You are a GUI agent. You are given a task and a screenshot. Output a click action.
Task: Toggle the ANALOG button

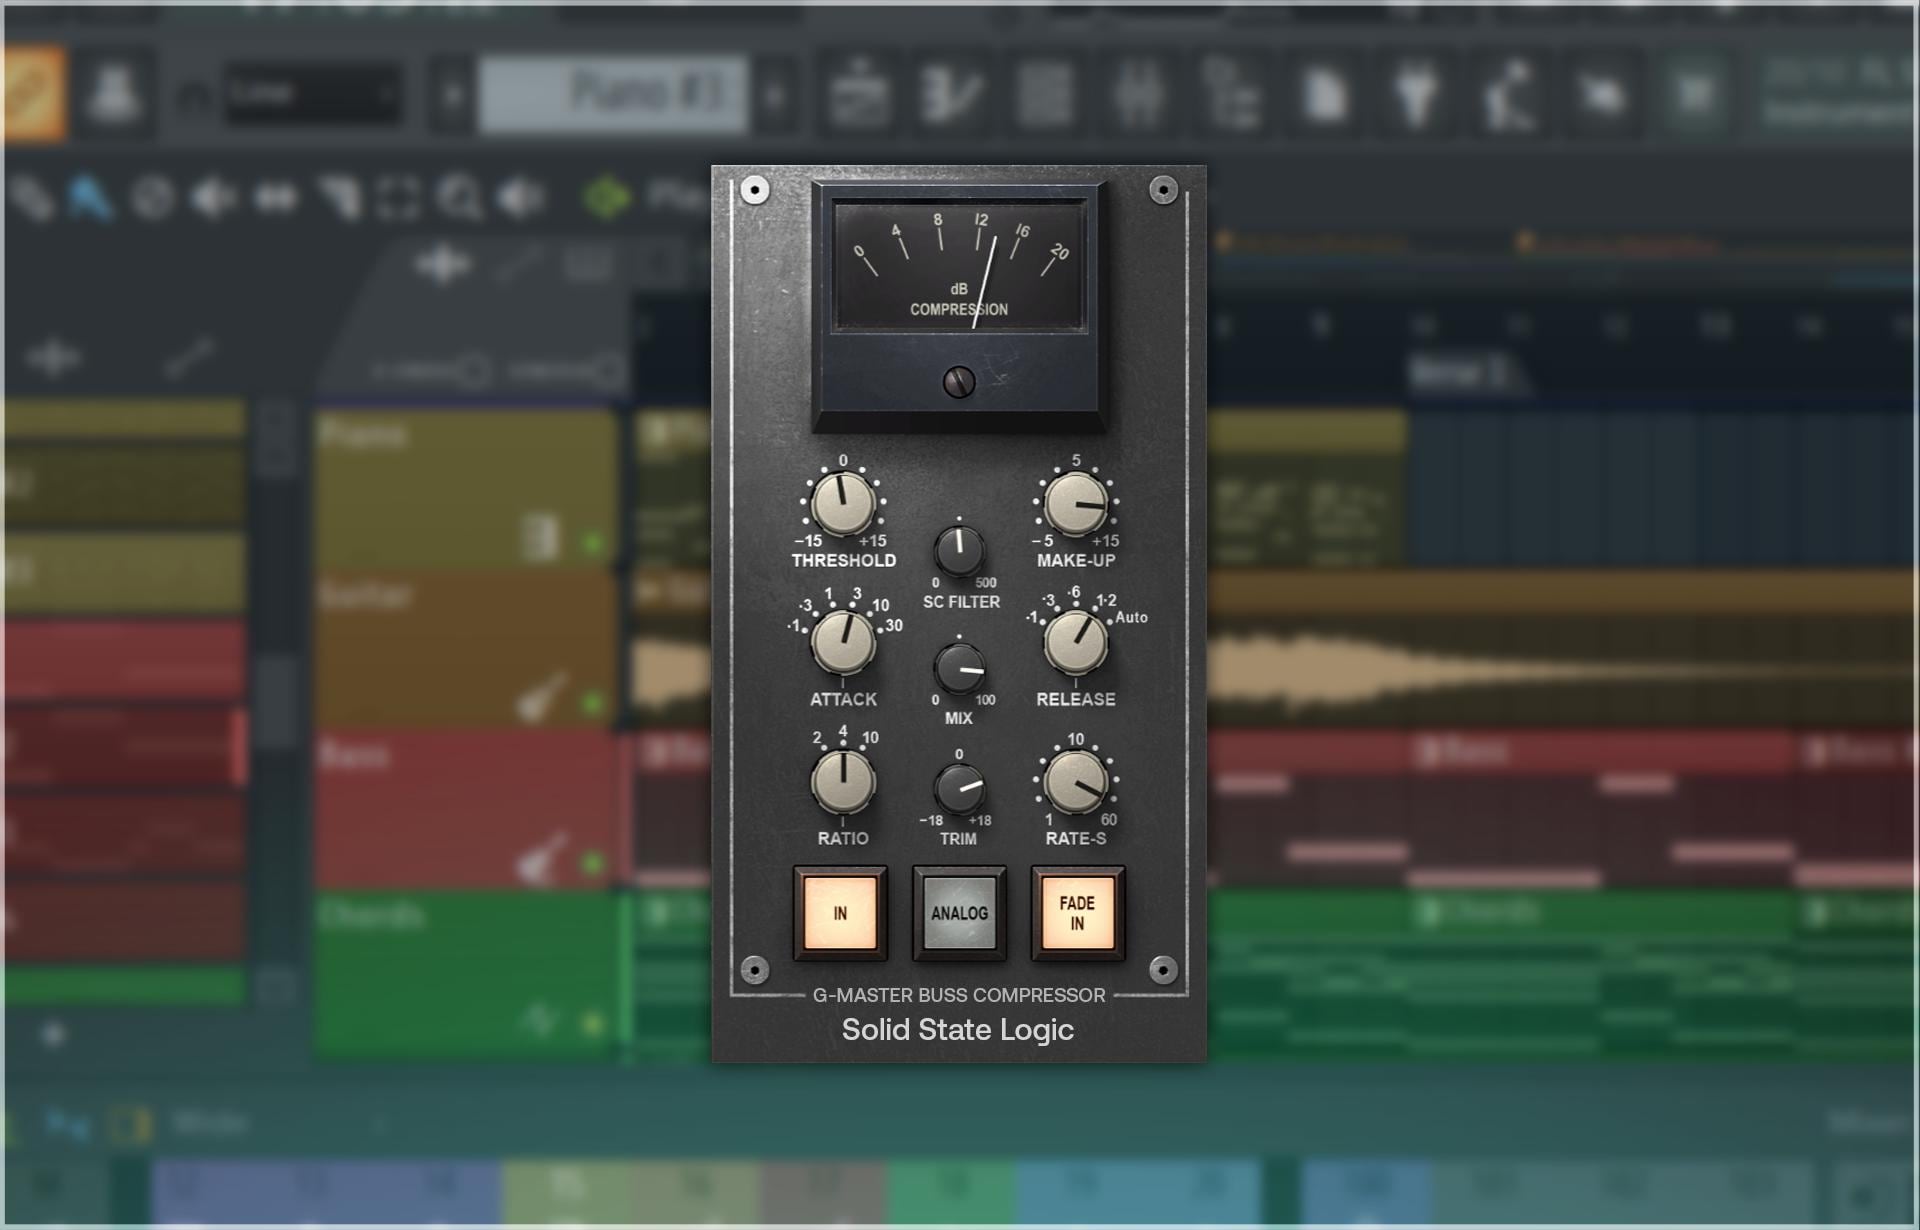coord(959,913)
